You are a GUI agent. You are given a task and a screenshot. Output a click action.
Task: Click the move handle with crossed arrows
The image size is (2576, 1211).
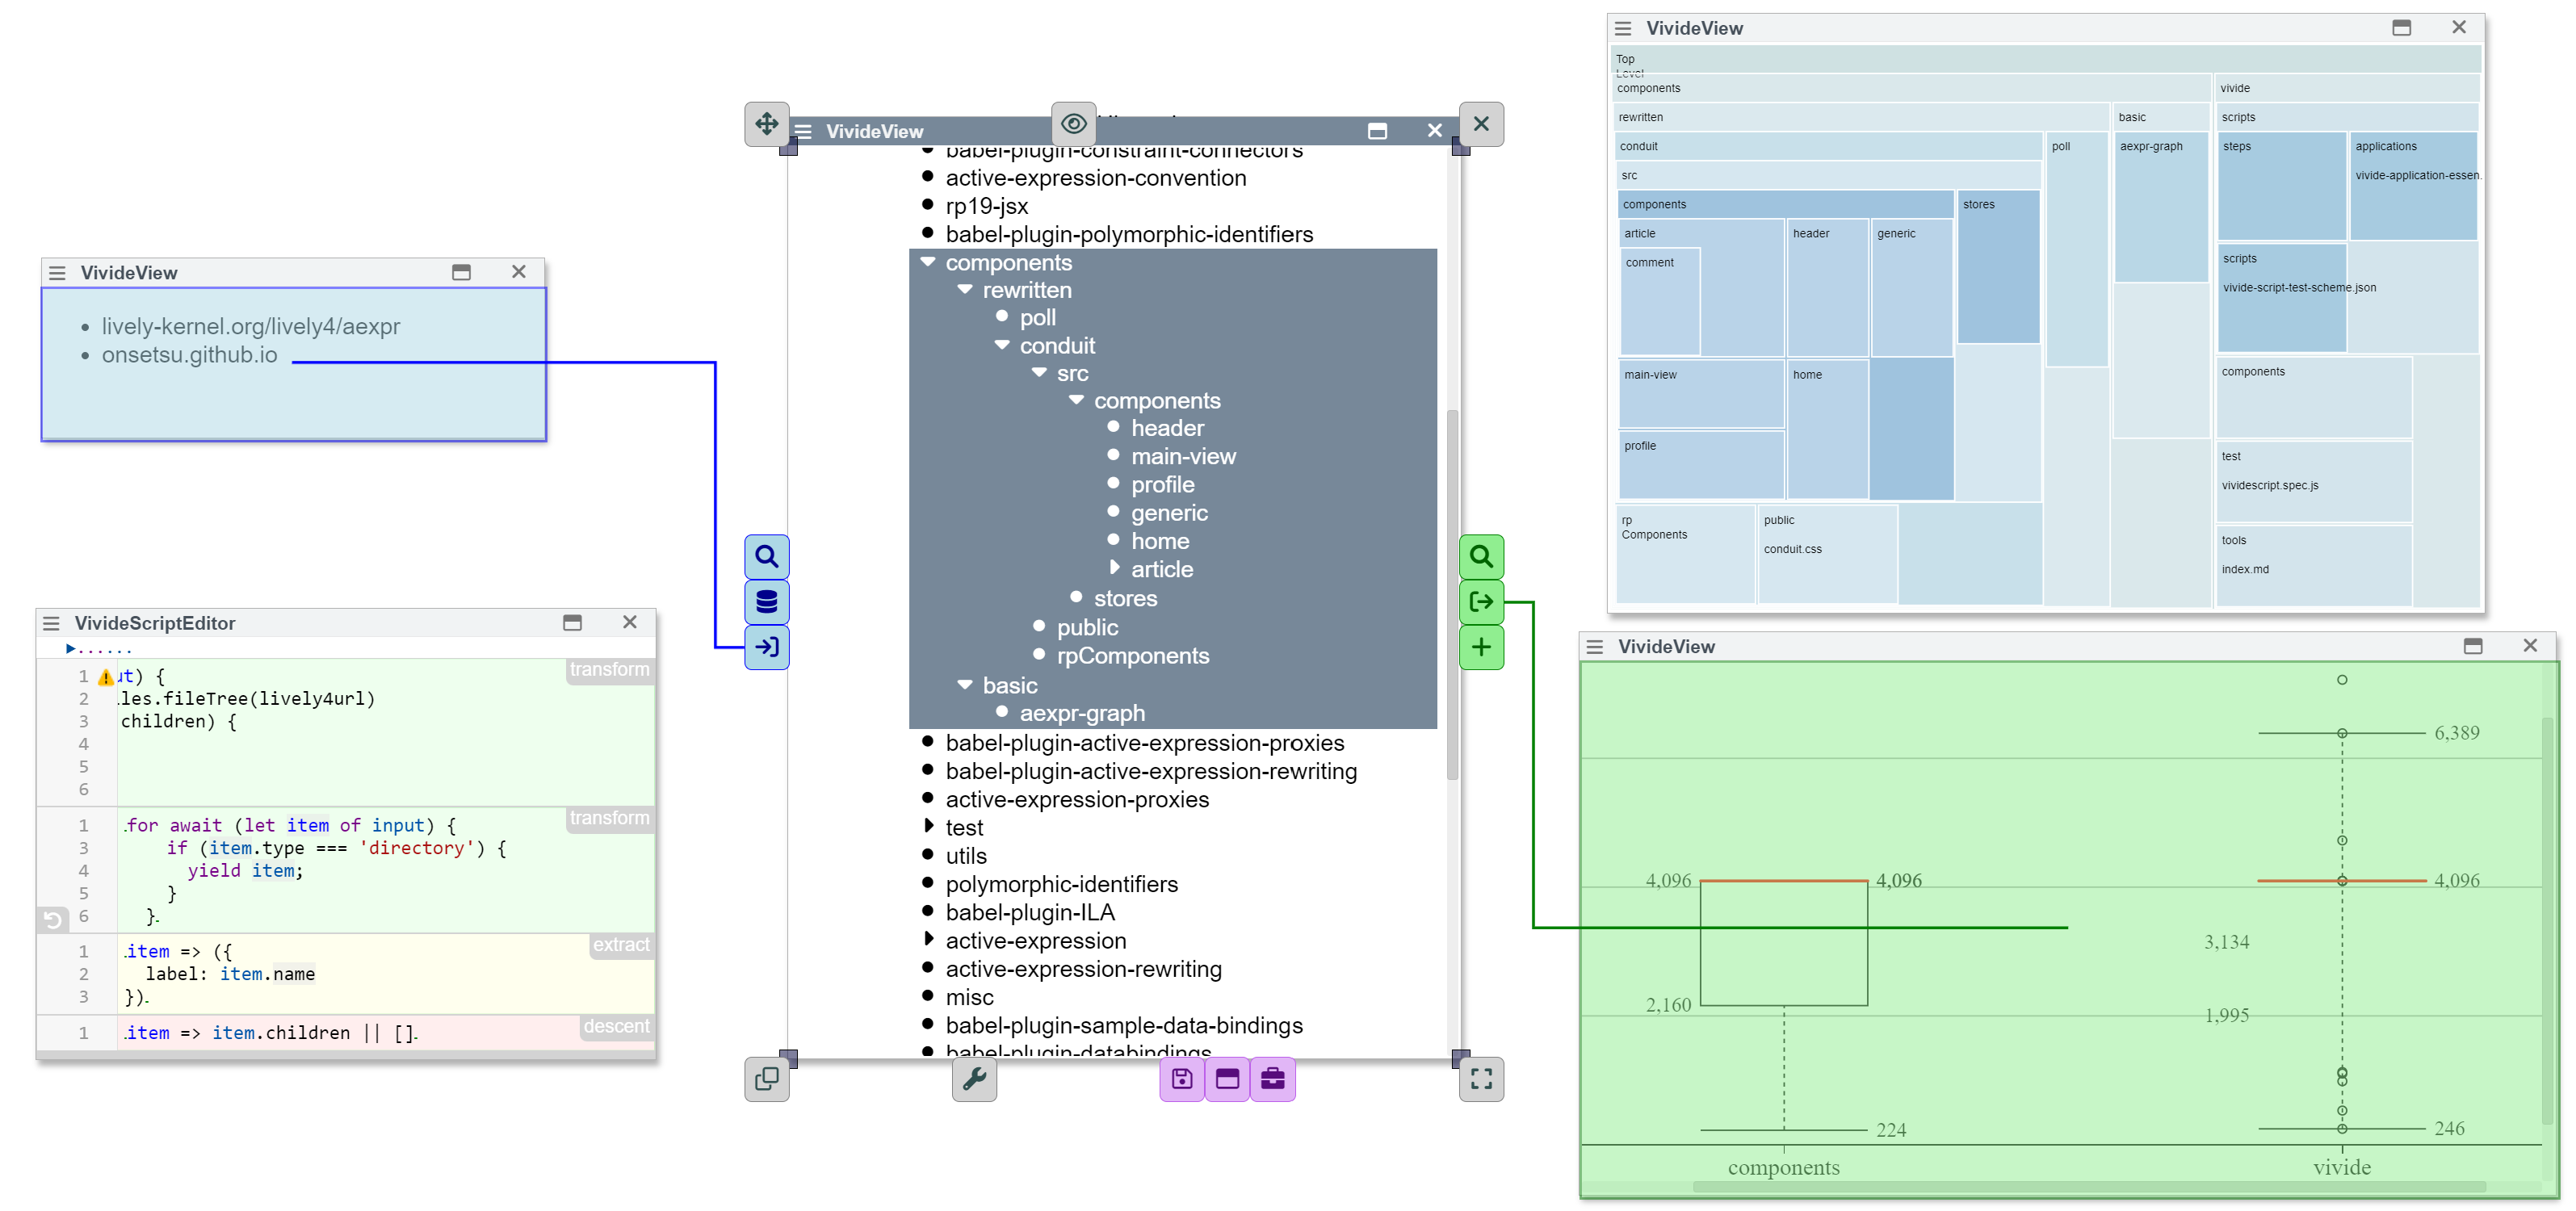(x=766, y=124)
